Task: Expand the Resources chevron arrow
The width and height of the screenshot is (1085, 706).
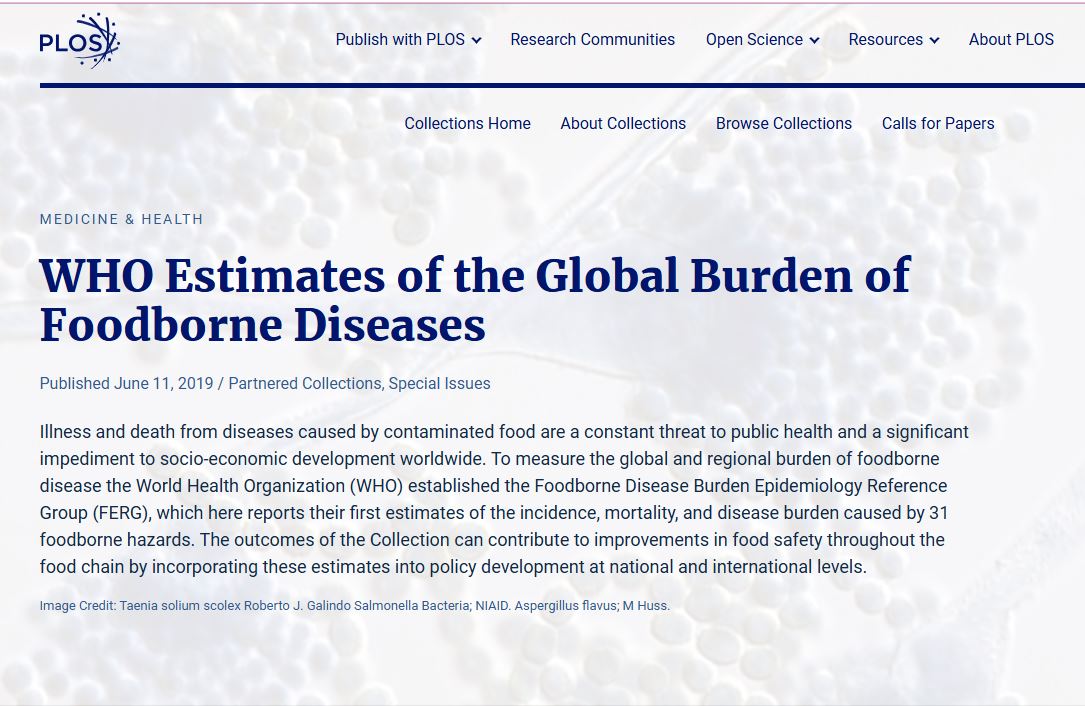Action: pyautogui.click(x=934, y=41)
